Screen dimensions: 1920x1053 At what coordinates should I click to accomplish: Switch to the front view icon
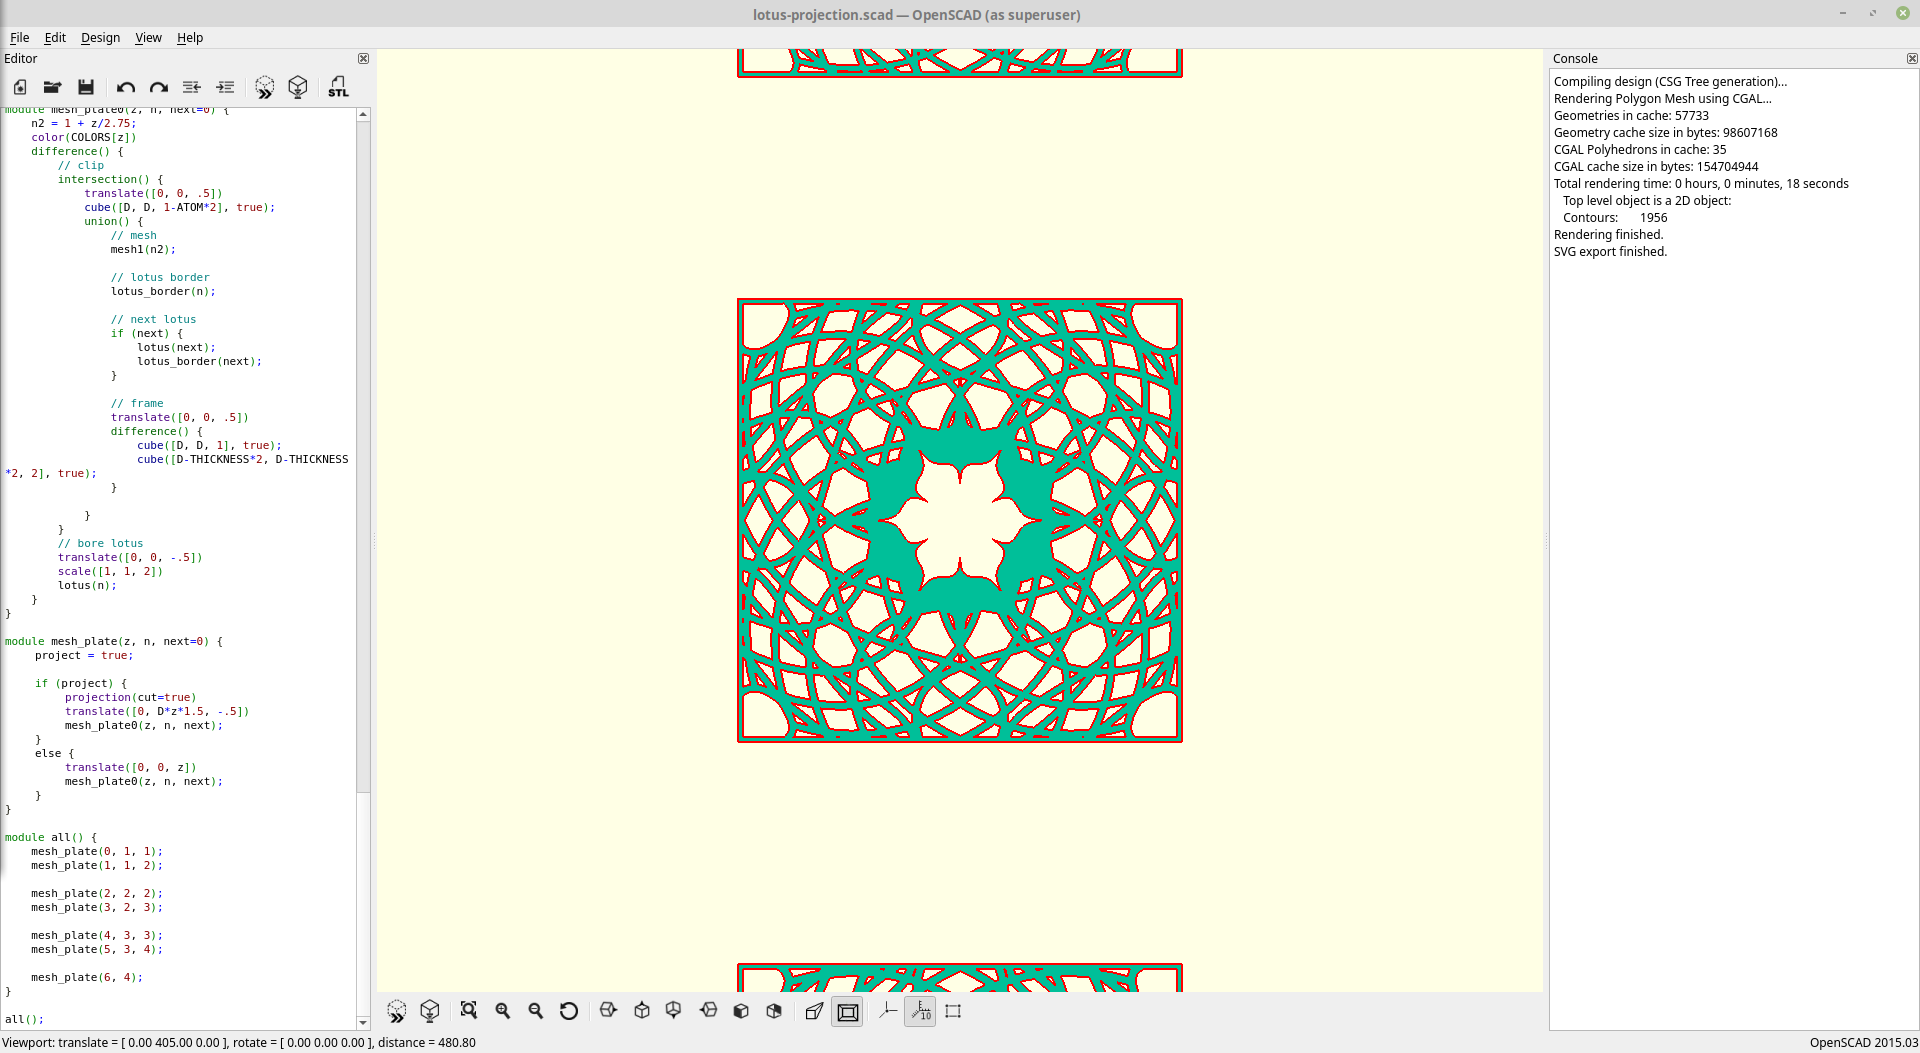pos(740,1011)
